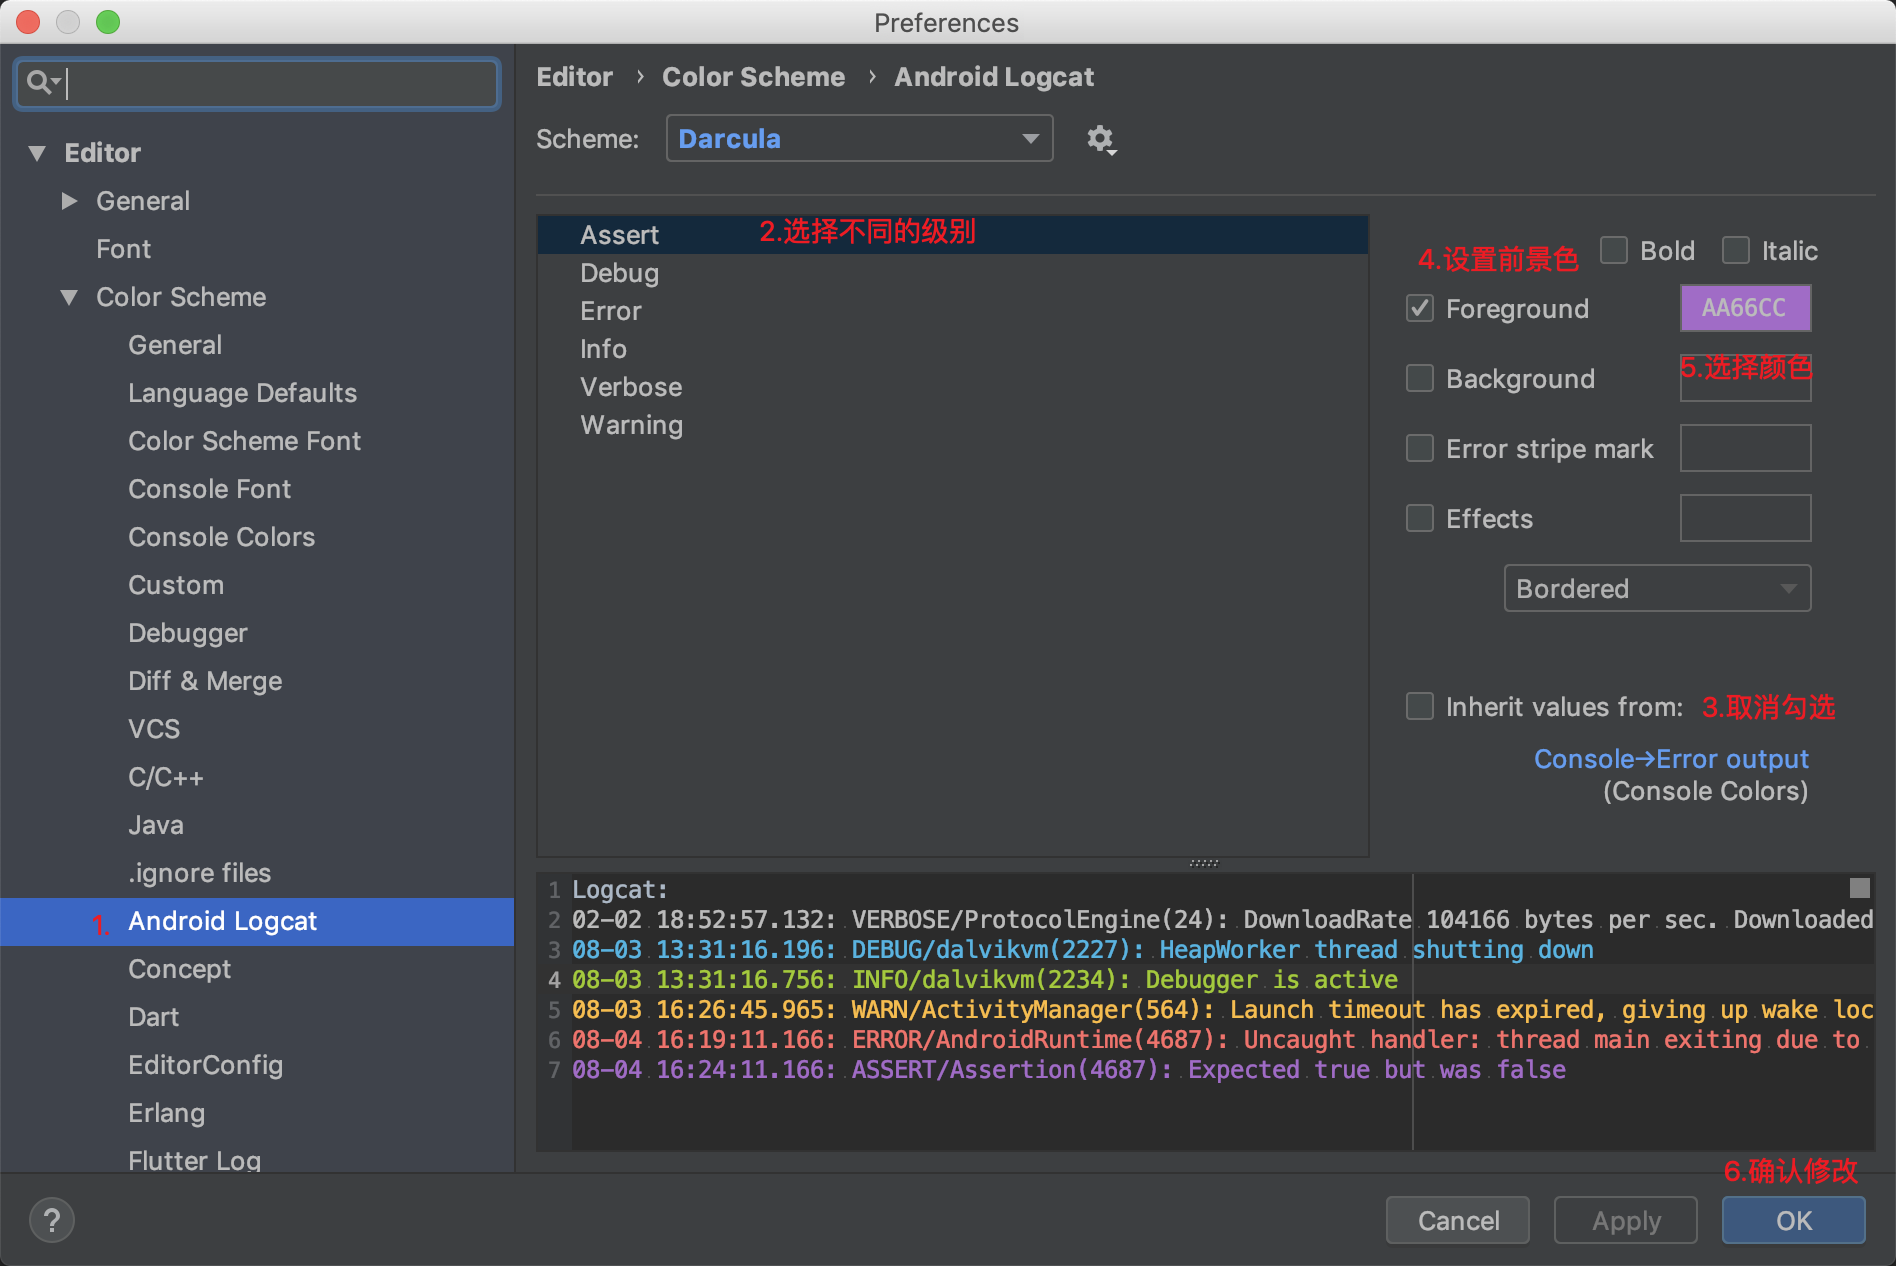Click the ASSERT line in logcat preview
This screenshot has width=1896, height=1266.
[1069, 1070]
